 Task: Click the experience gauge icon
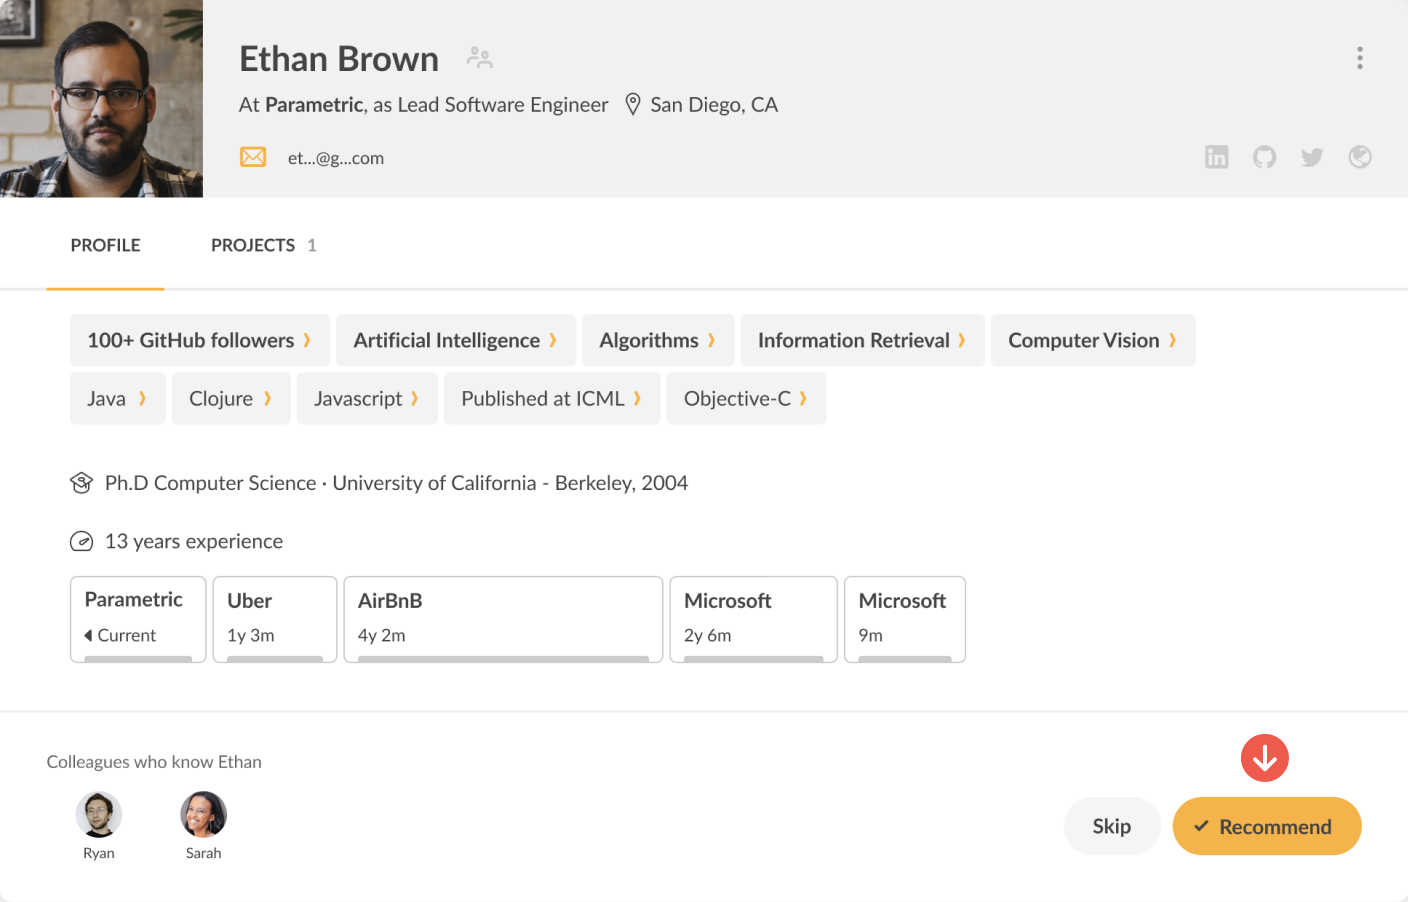point(81,541)
